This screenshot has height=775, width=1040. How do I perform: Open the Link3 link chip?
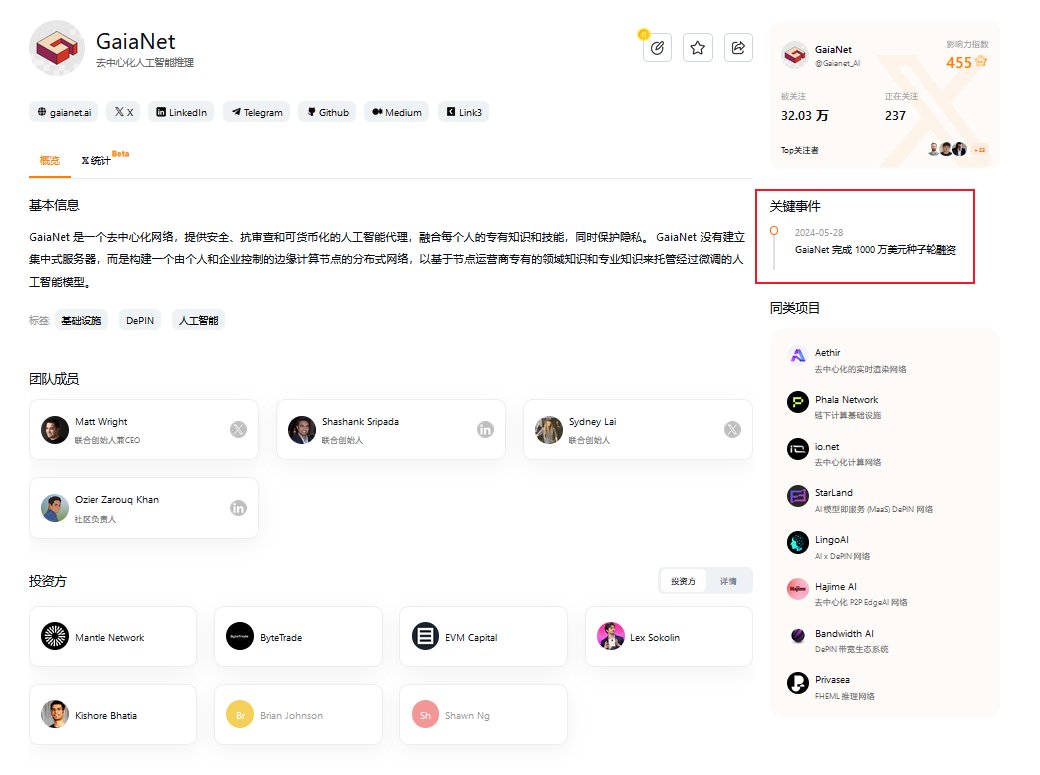click(464, 112)
